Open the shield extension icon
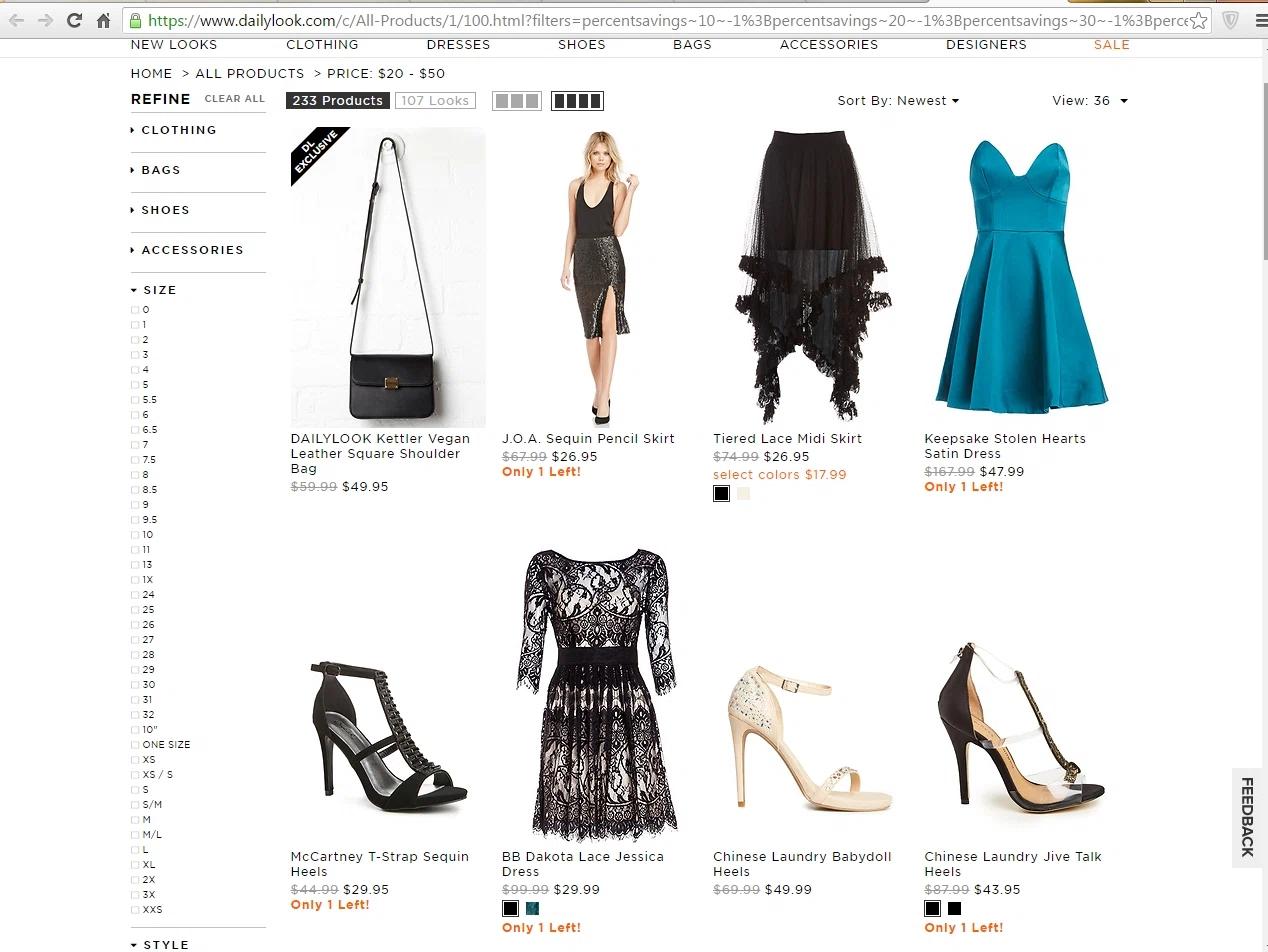1268x952 pixels. pyautogui.click(x=1231, y=20)
